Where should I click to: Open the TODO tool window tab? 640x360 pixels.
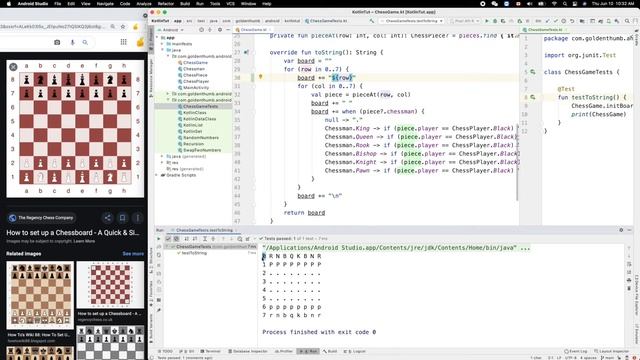[x=166, y=351]
